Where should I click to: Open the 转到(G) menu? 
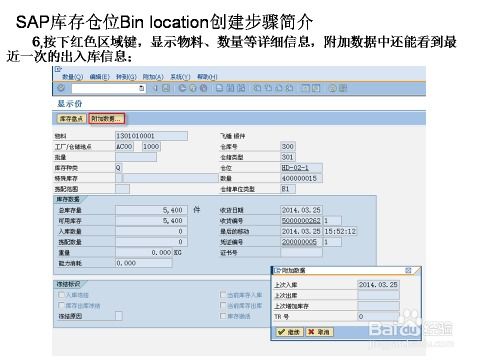(x=126, y=77)
